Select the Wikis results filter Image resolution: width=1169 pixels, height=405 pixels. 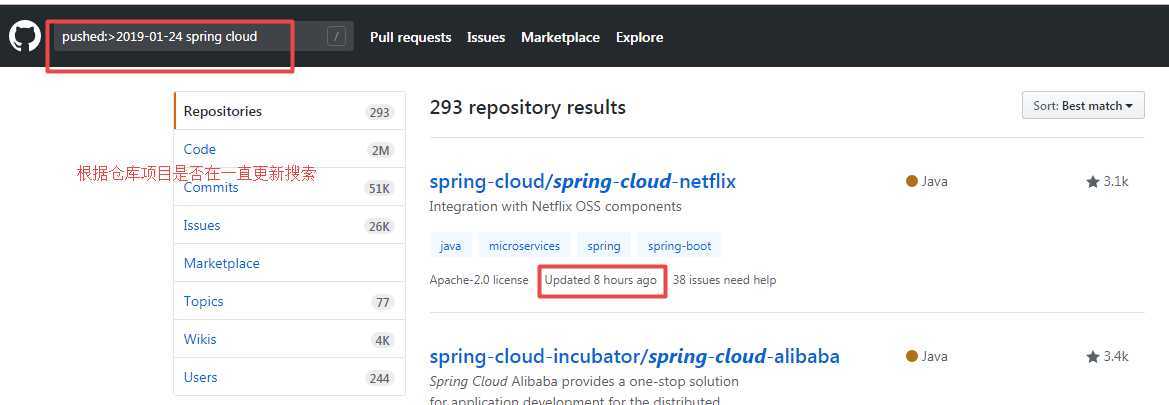(290, 339)
